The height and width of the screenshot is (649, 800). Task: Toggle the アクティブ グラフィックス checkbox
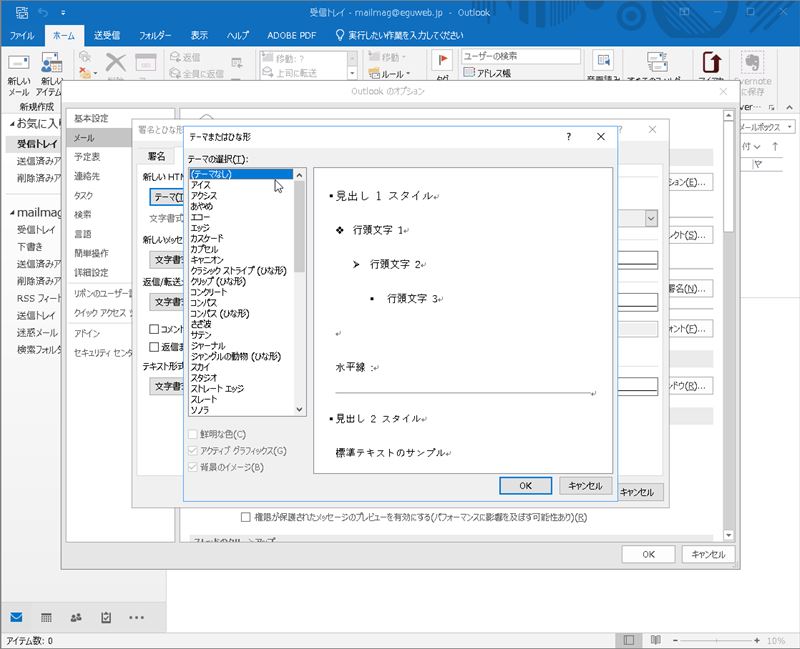(194, 450)
